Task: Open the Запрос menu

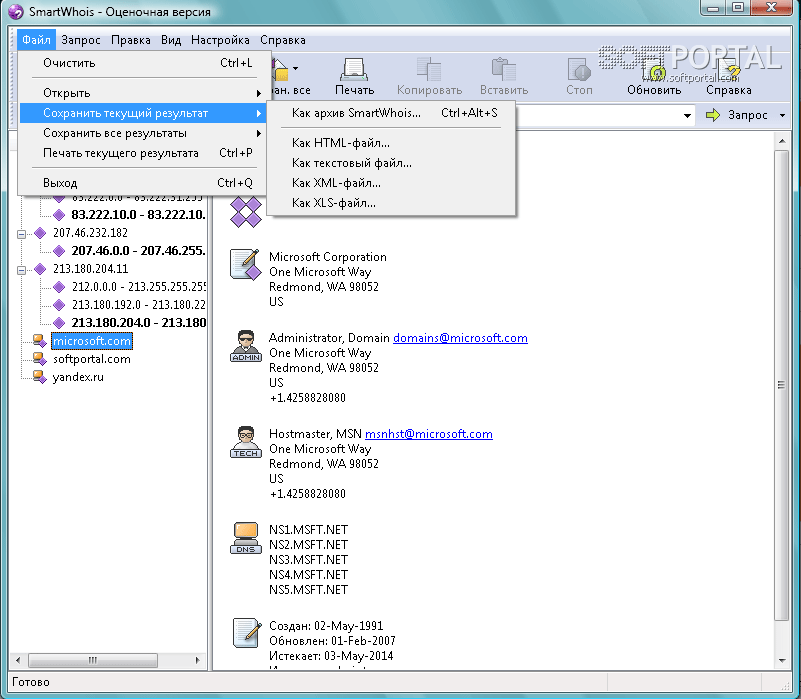Action: pyautogui.click(x=81, y=40)
